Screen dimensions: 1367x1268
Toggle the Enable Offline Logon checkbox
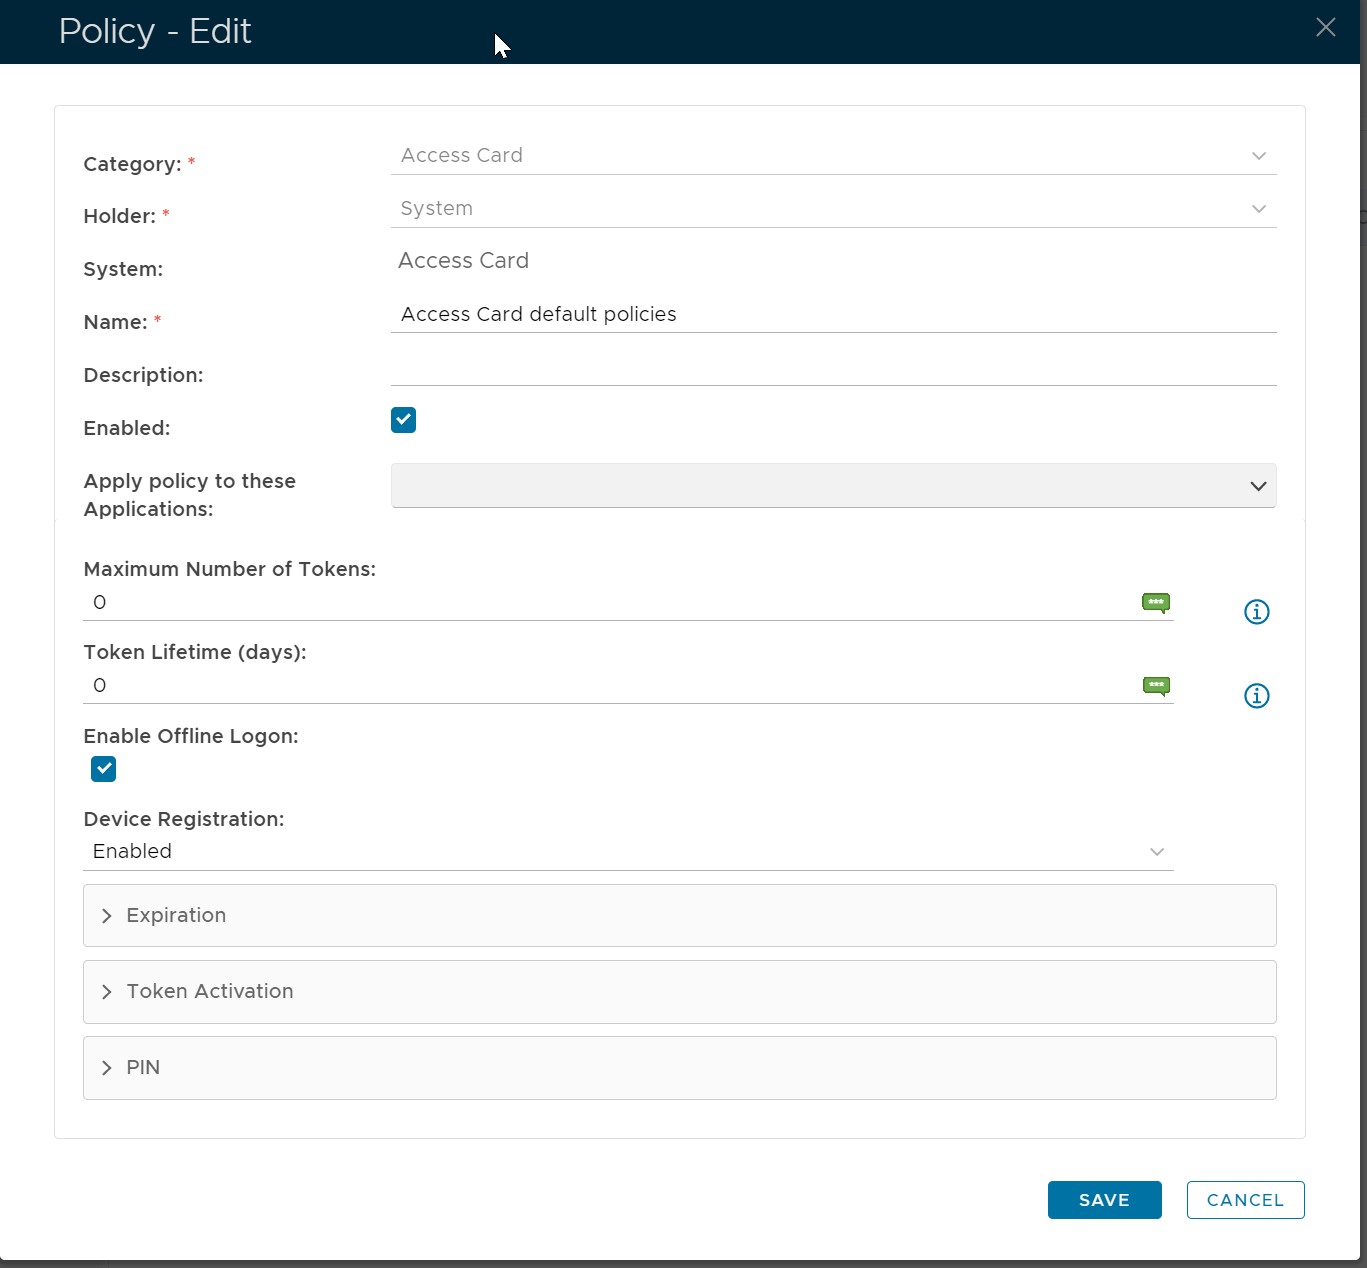tap(104, 769)
